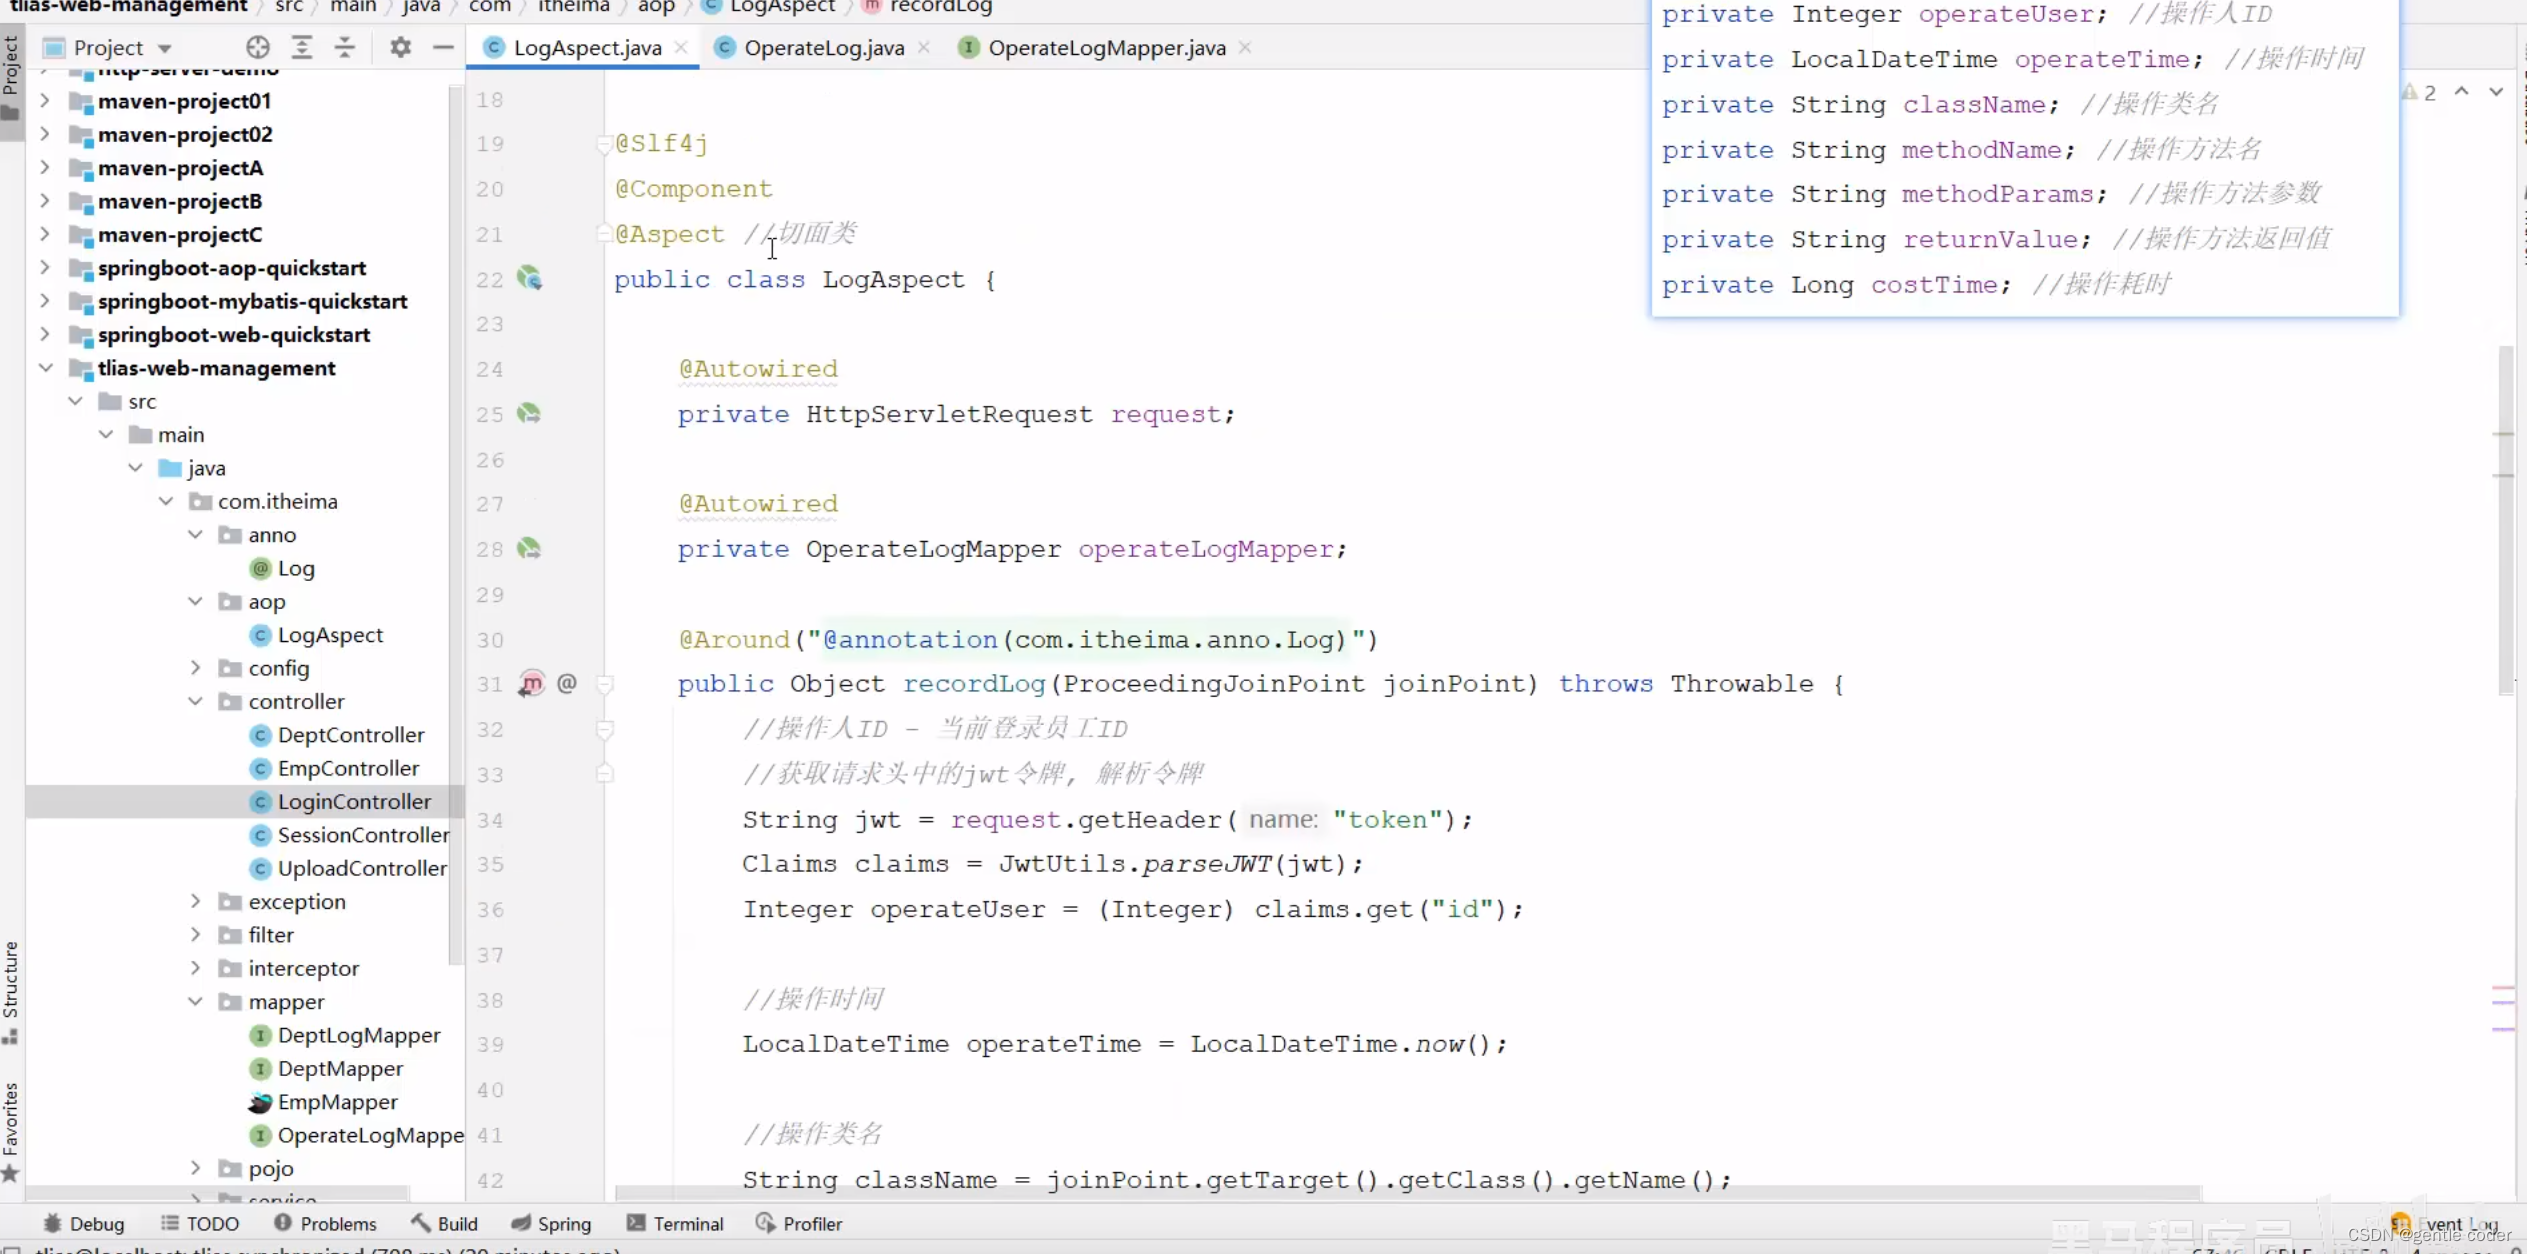This screenshot has width=2527, height=1254.
Task: Click the Spring bean icon beside class LogAspect
Action: click(529, 278)
